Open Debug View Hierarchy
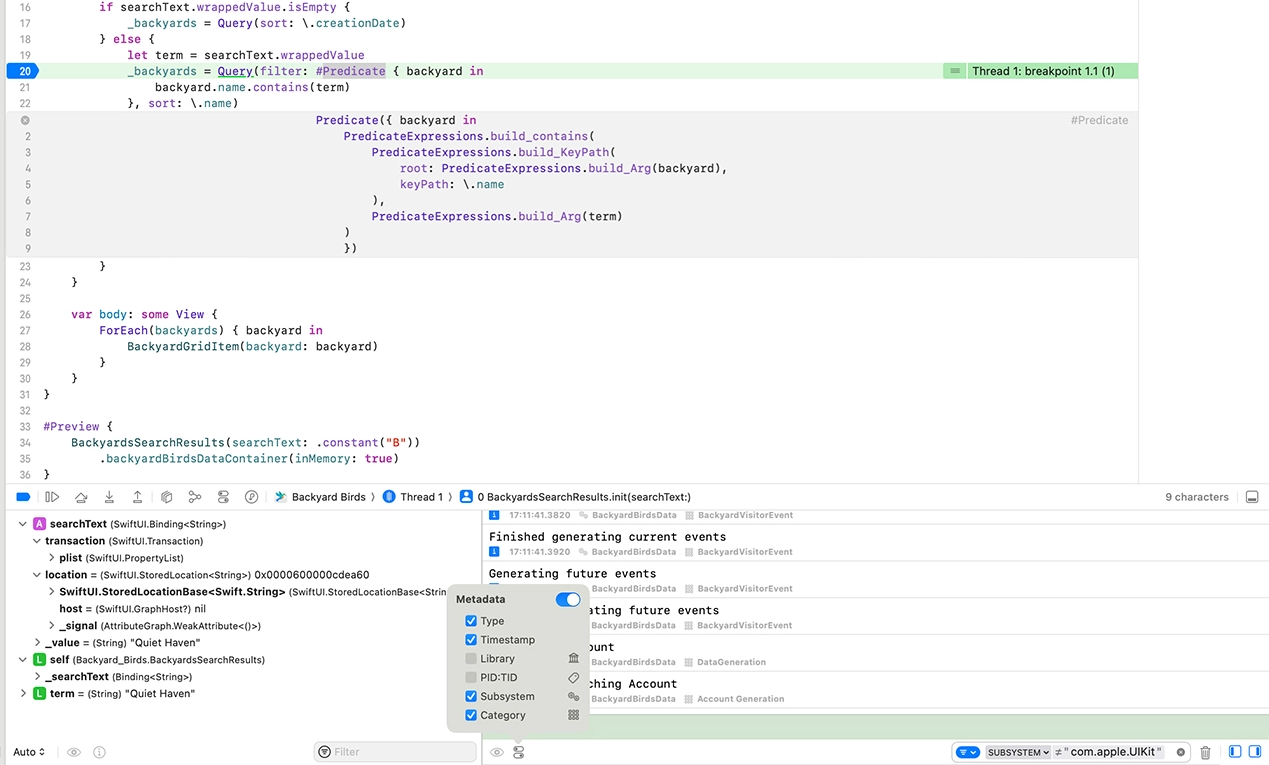The width and height of the screenshot is (1269, 765). point(167,497)
